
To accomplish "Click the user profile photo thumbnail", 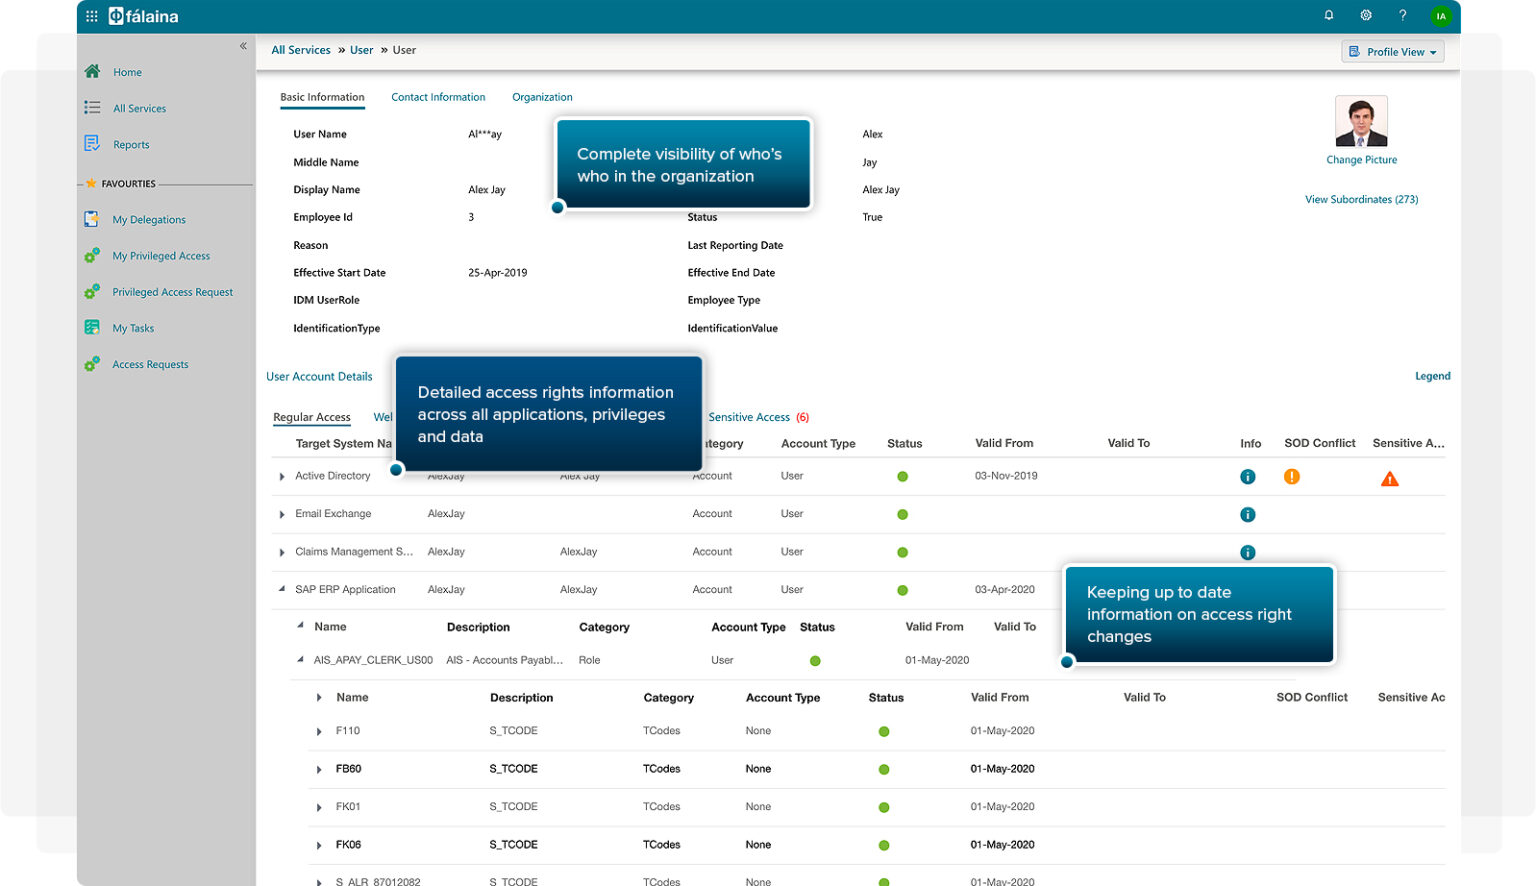I will coord(1361,121).
